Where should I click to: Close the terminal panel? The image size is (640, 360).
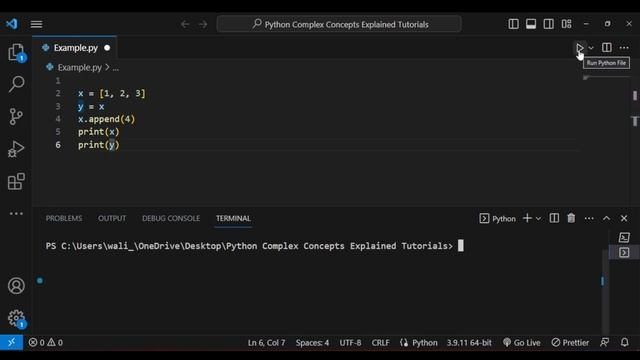(624, 219)
